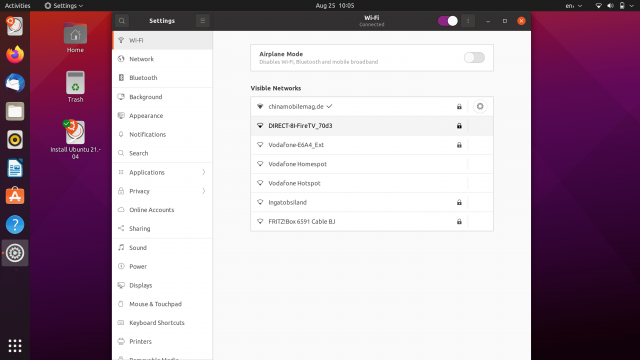Select Displays in the settings sidebar
Screen dimensions: 640x360
click(x=162, y=285)
